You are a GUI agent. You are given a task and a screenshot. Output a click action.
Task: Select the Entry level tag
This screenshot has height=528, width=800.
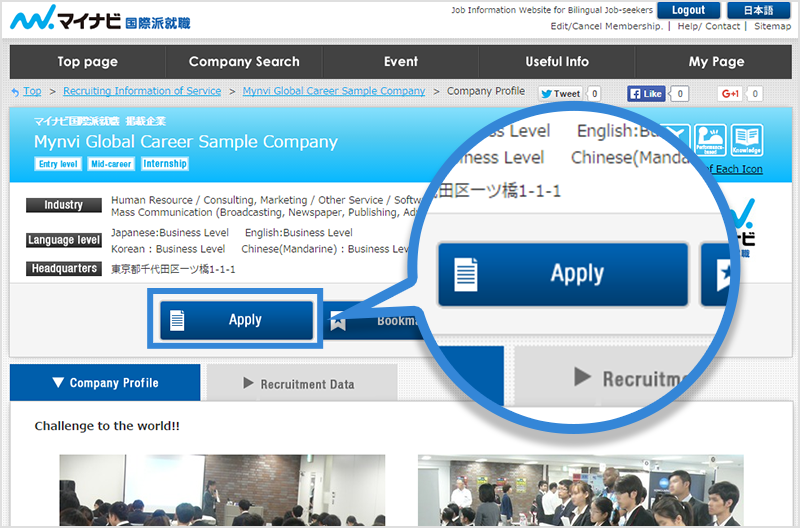click(58, 164)
